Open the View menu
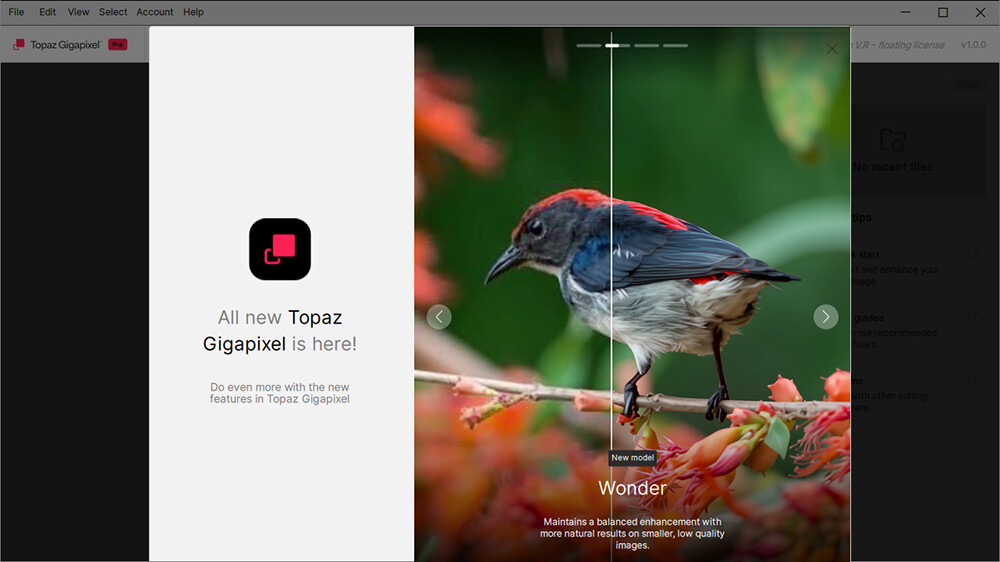 [78, 12]
